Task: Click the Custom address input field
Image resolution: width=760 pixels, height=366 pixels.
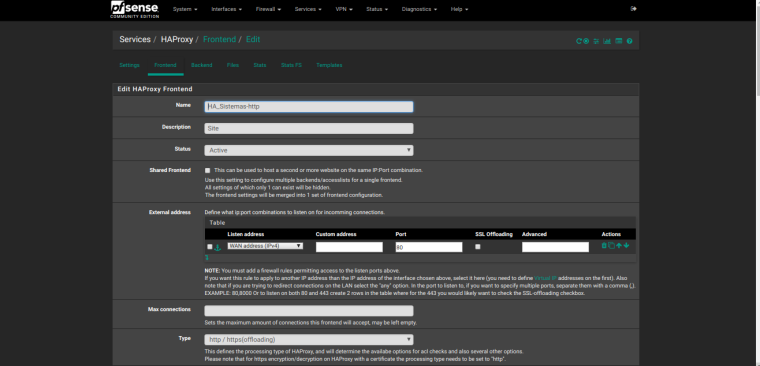Action: tap(349, 247)
